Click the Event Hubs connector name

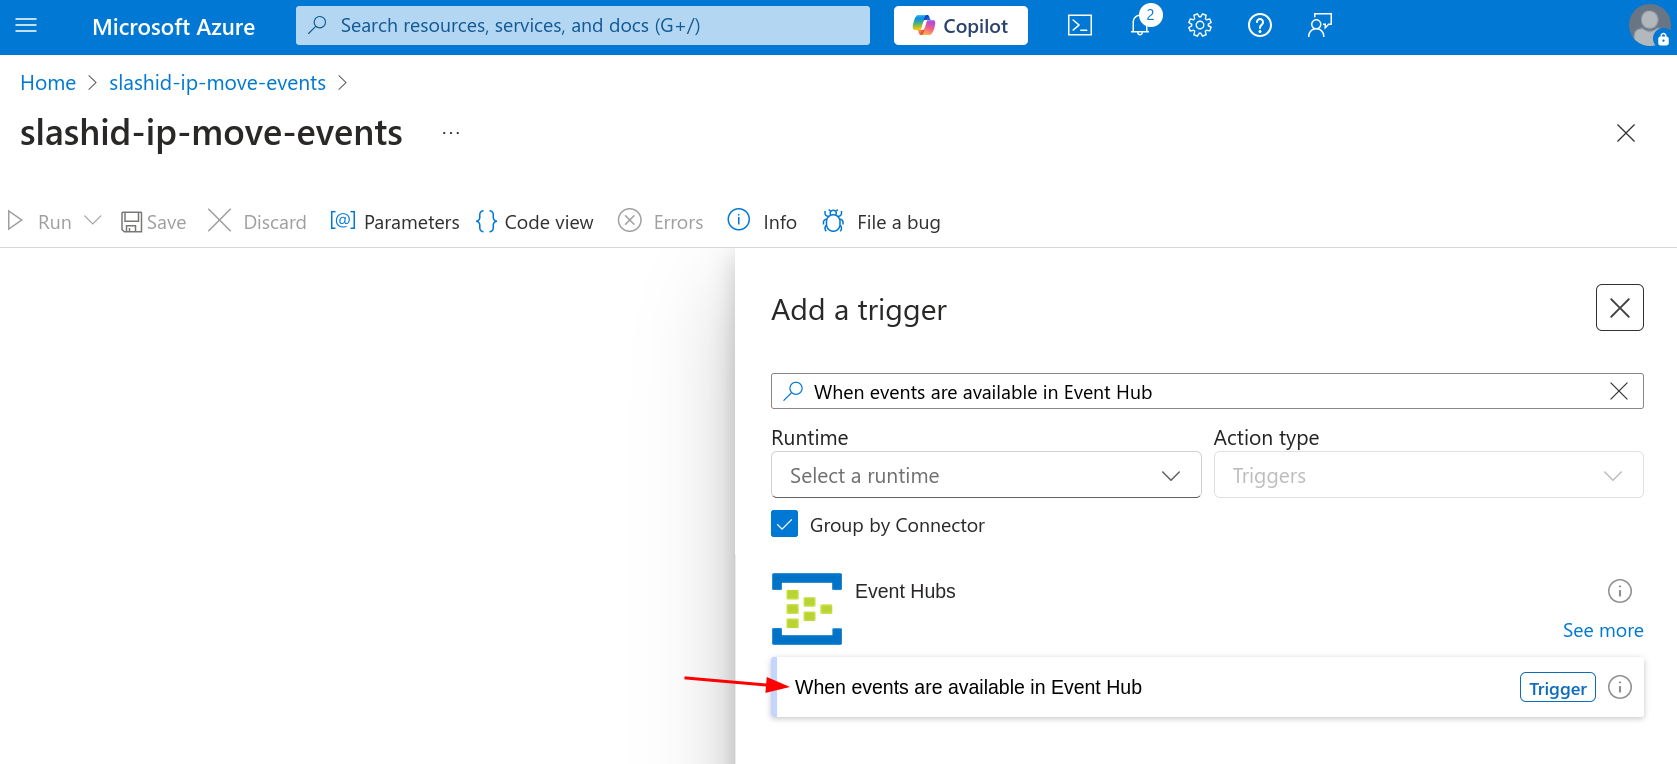click(905, 591)
